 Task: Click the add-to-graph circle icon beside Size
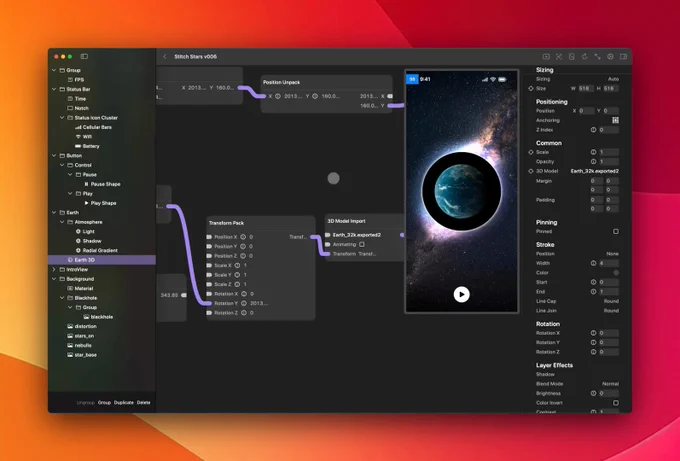pos(531,88)
